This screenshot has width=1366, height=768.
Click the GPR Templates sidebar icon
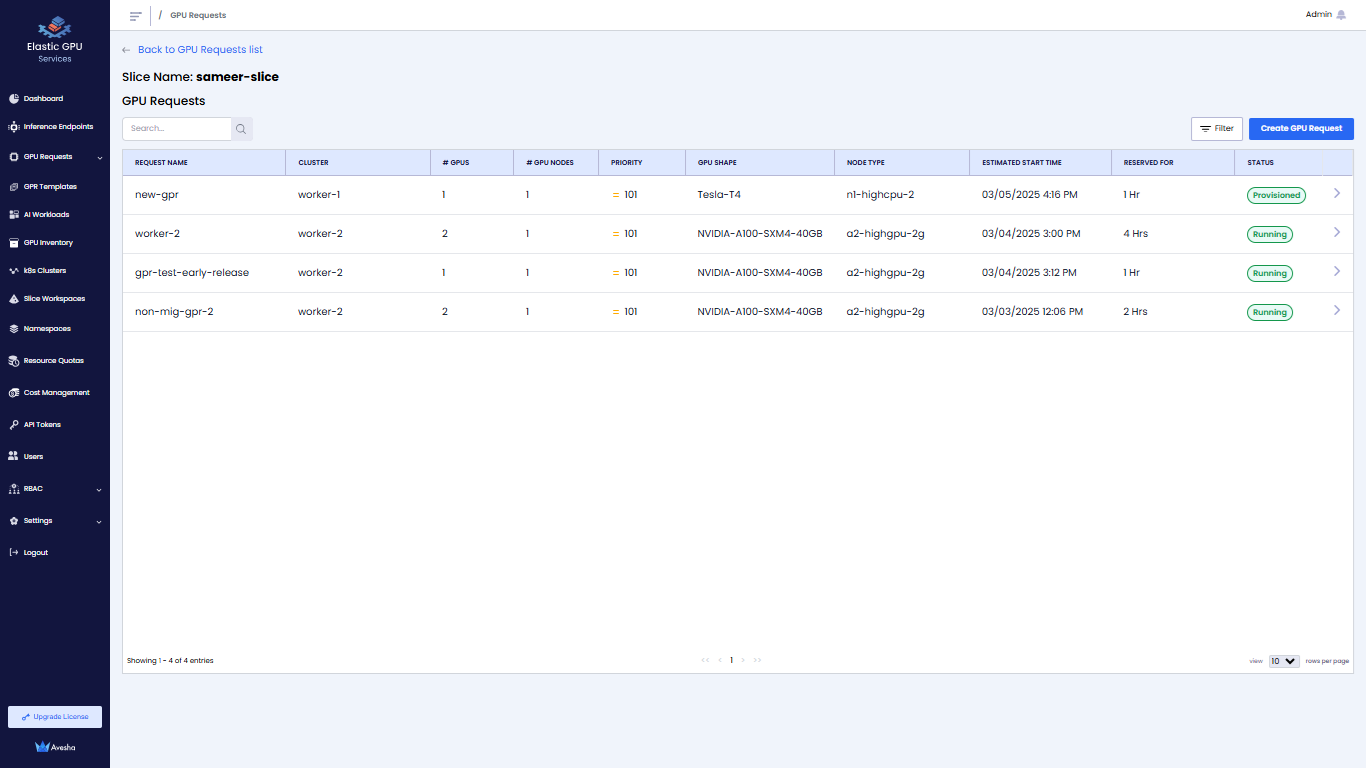[14, 187]
